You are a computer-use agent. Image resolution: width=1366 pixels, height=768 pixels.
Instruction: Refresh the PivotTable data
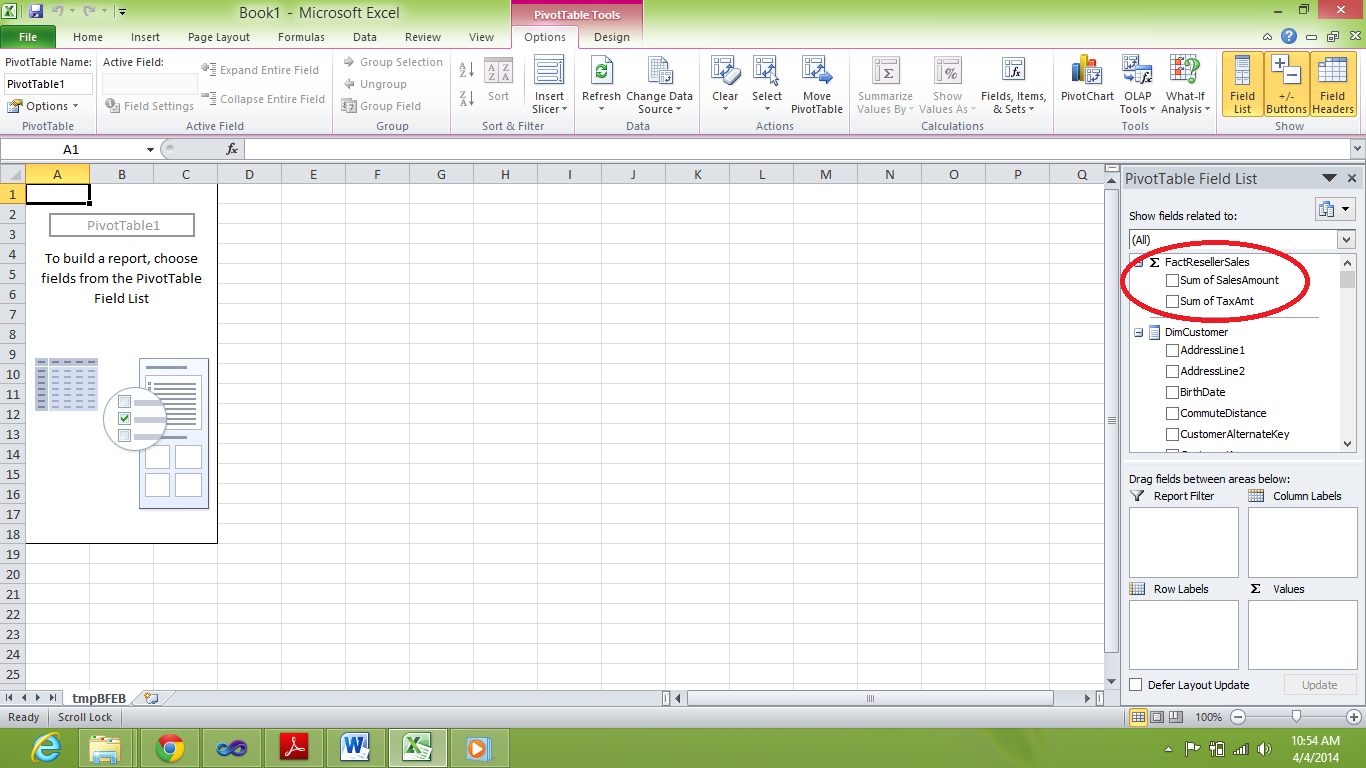coord(601,86)
